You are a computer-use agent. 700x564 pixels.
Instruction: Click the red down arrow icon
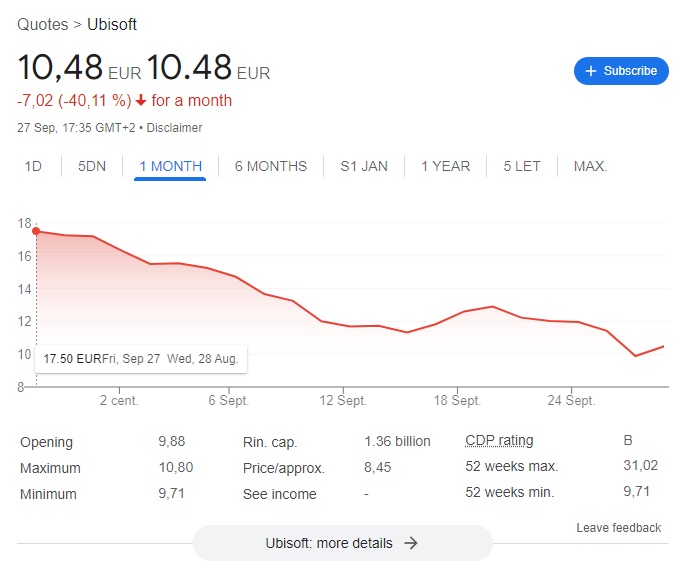[141, 100]
